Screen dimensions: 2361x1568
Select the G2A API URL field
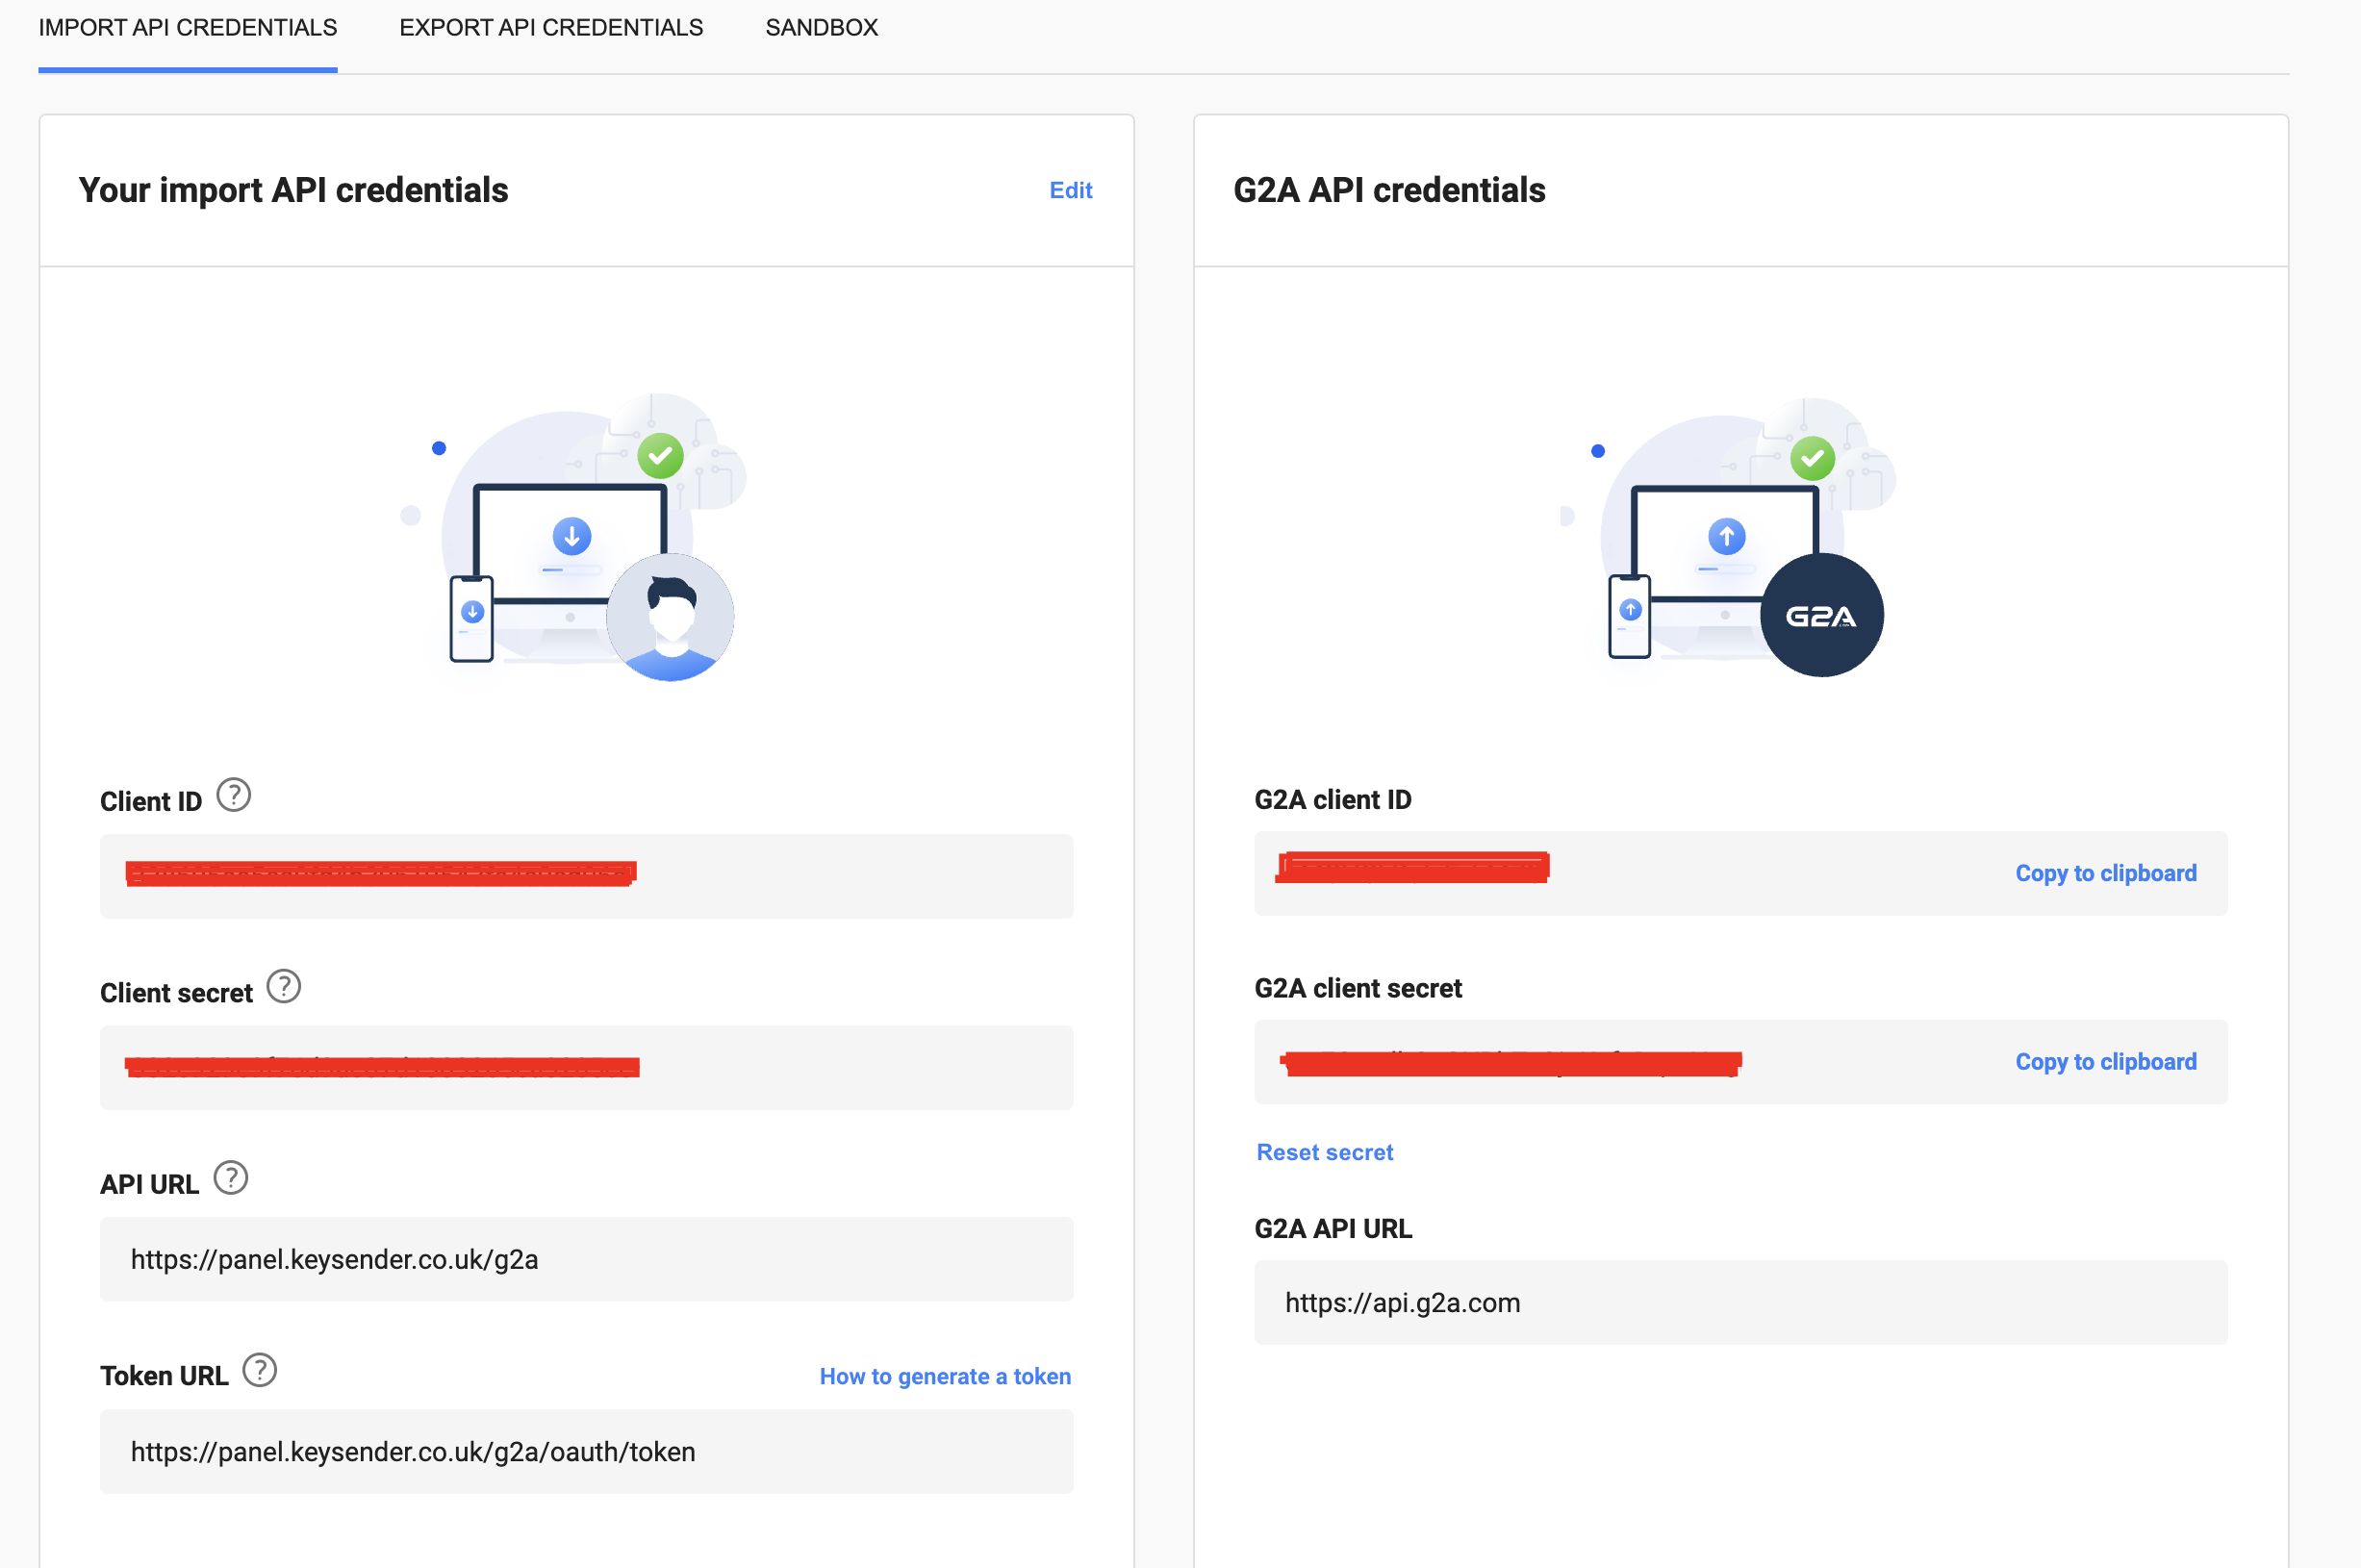[x=1741, y=1303]
